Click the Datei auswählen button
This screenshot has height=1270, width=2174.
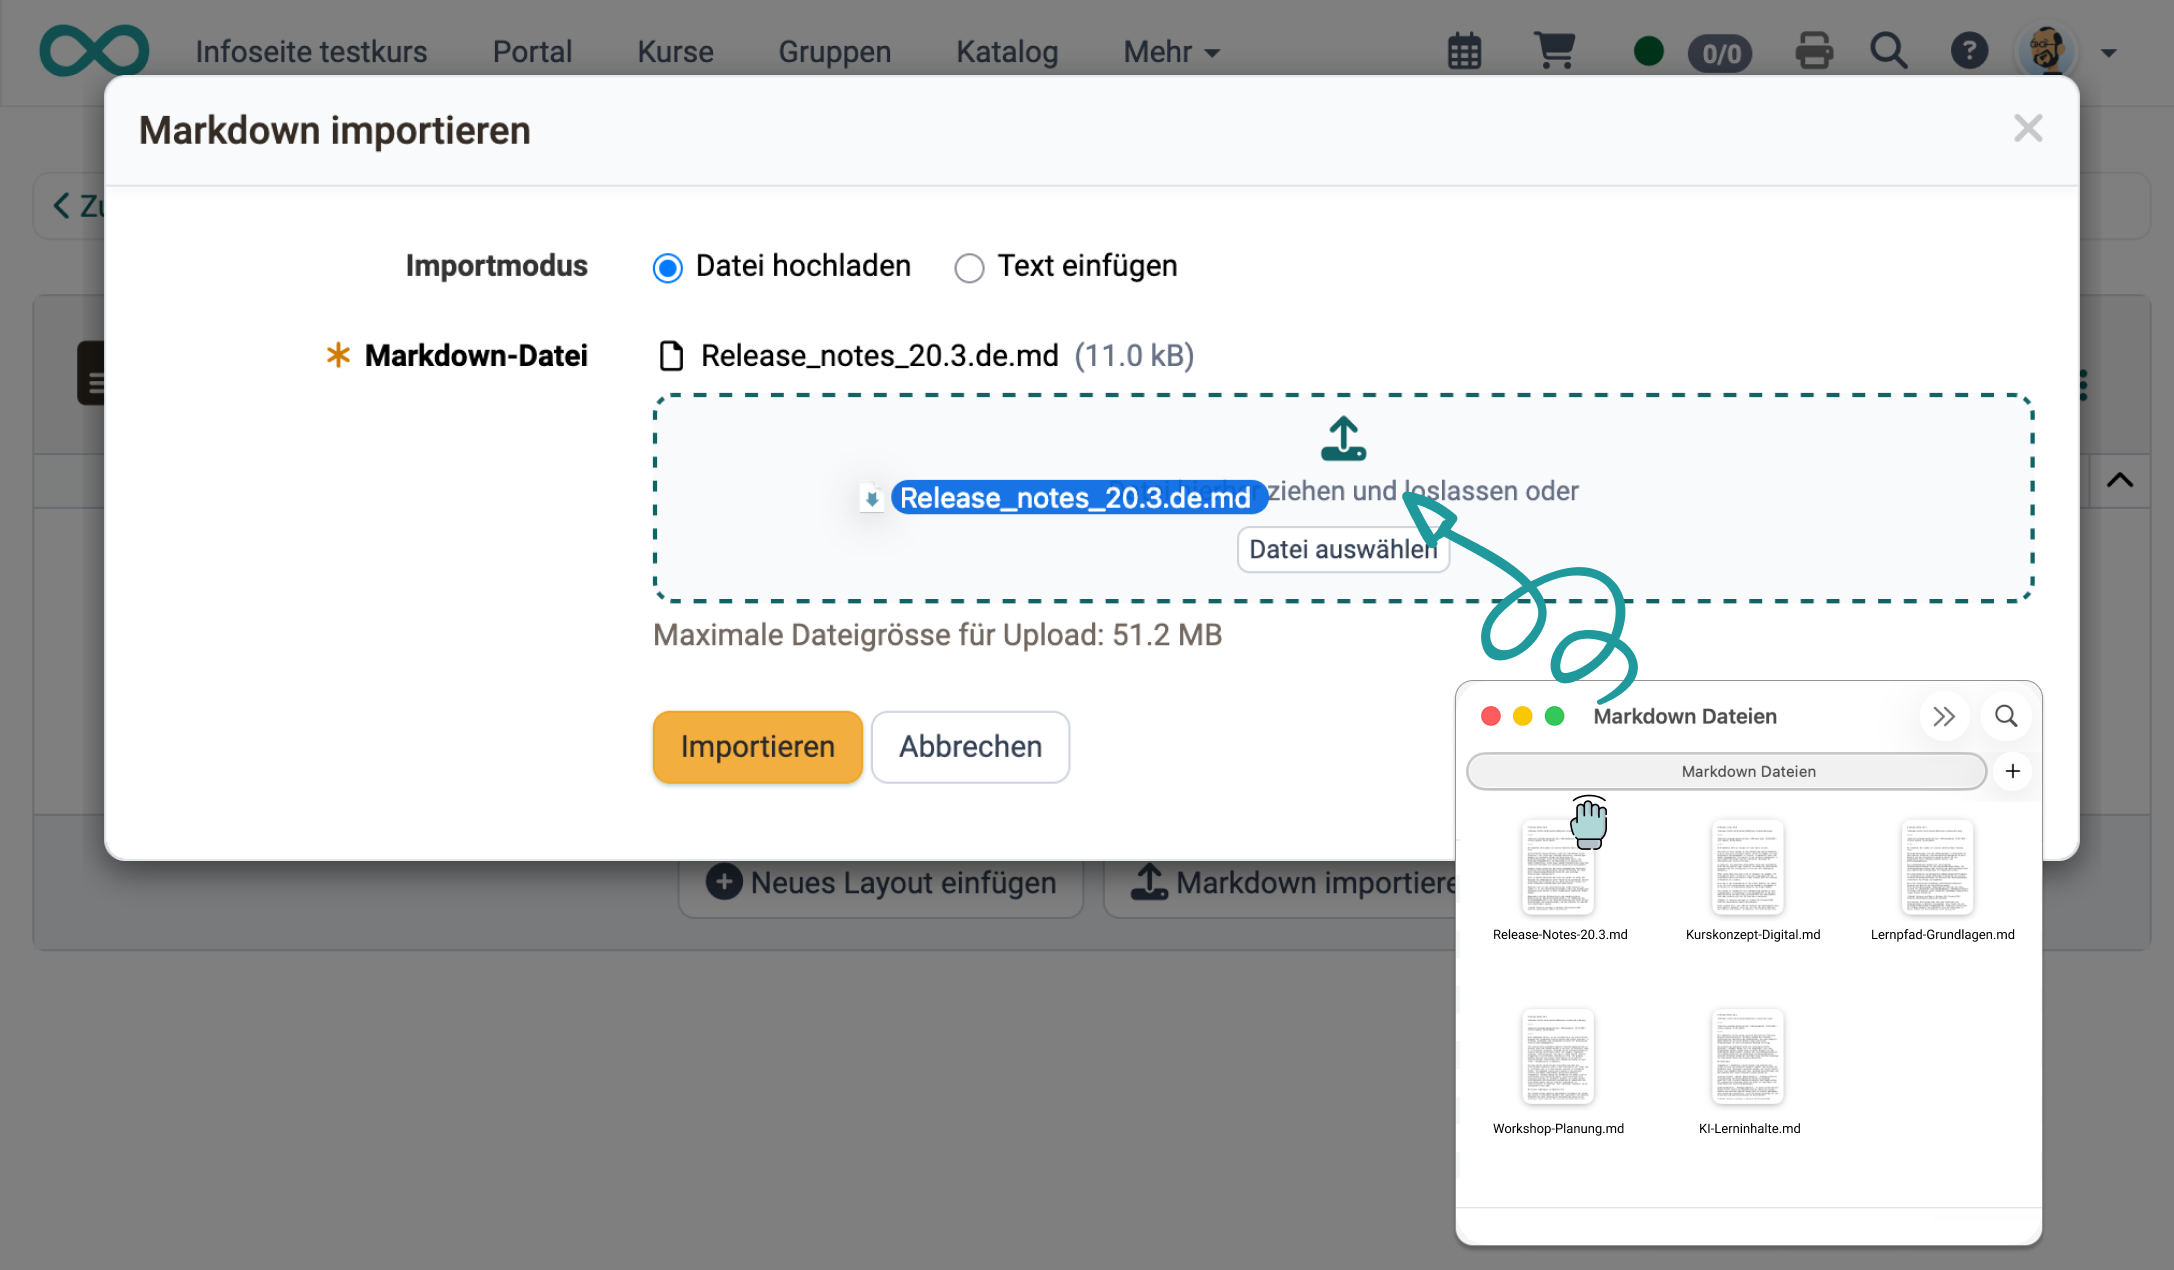(1343, 549)
